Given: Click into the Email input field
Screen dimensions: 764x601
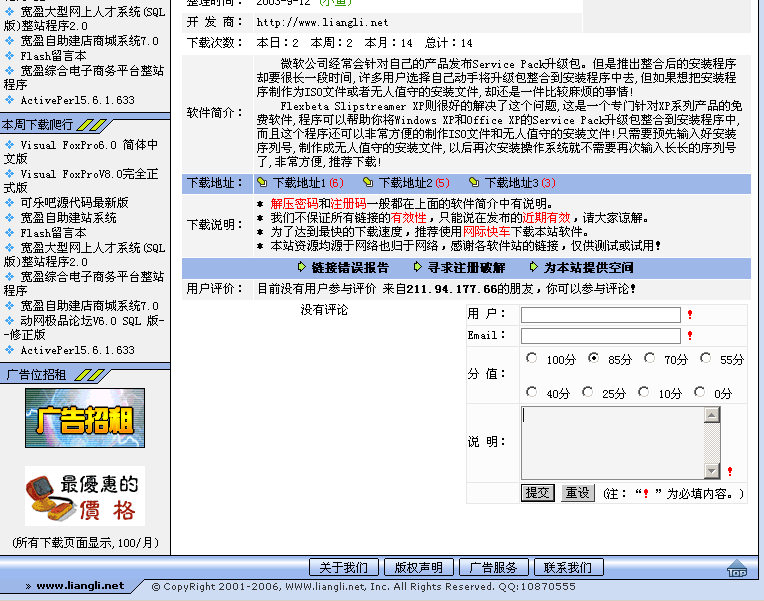Looking at the screenshot, I should point(600,335).
